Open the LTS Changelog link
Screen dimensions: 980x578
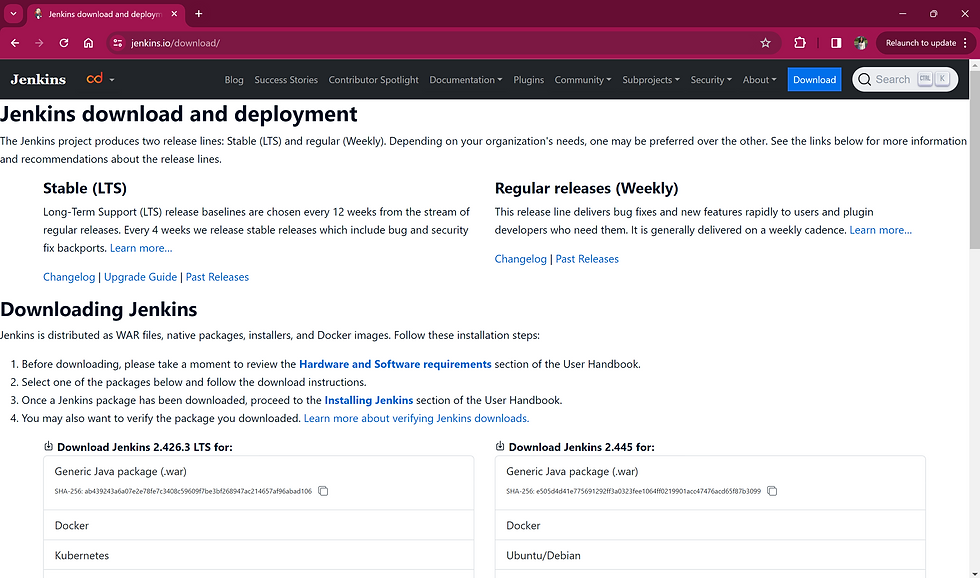(69, 277)
